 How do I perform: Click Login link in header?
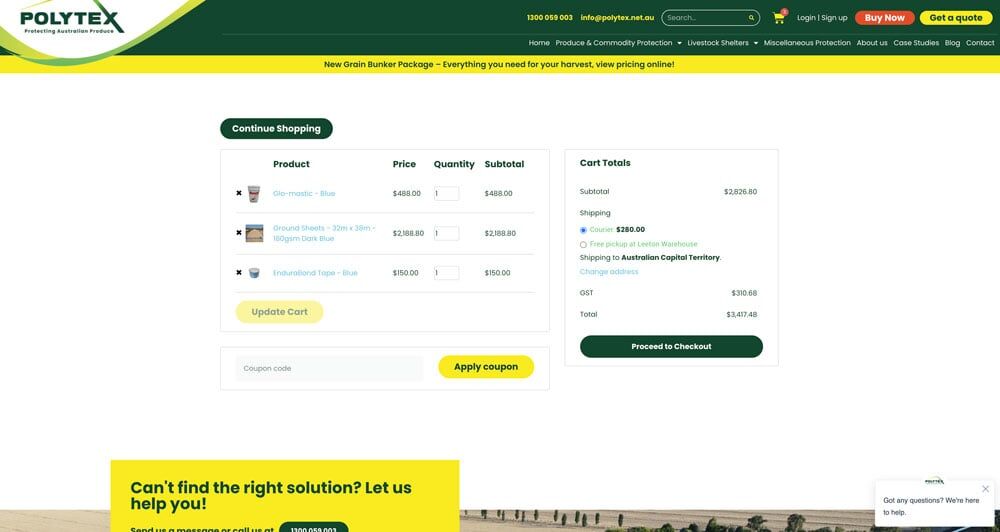(806, 18)
